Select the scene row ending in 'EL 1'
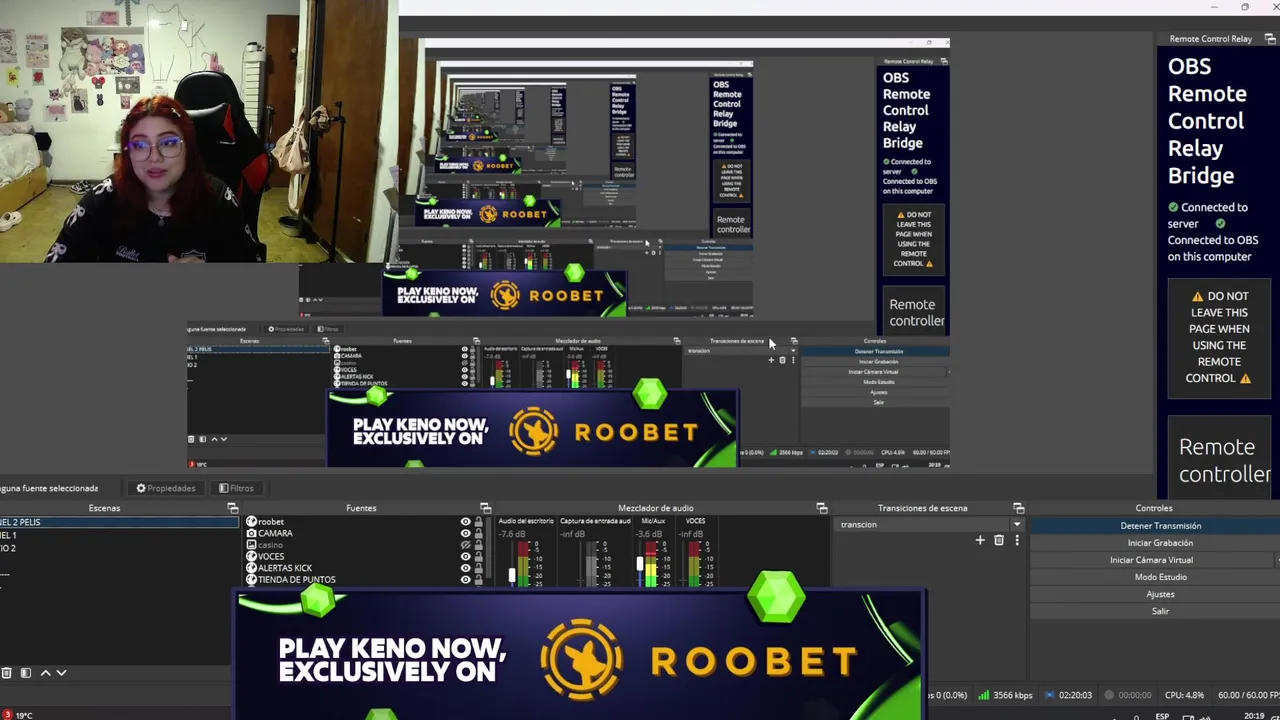Image resolution: width=1280 pixels, height=720 pixels. 118,535
